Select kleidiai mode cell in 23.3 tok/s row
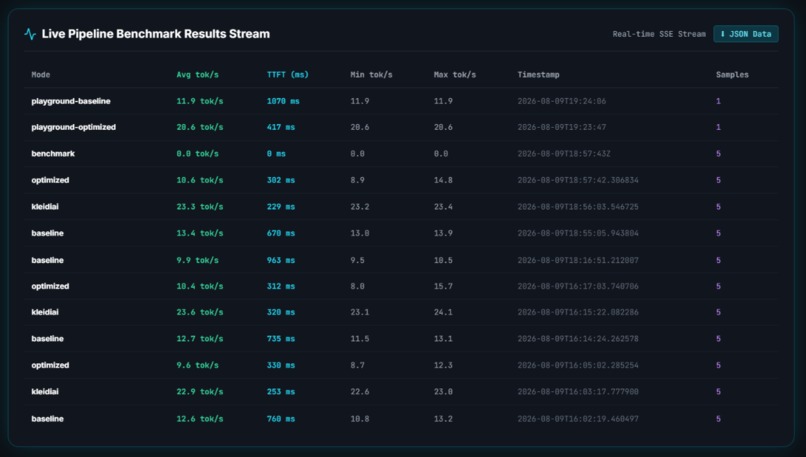The image size is (806, 457). pyautogui.click(x=45, y=207)
